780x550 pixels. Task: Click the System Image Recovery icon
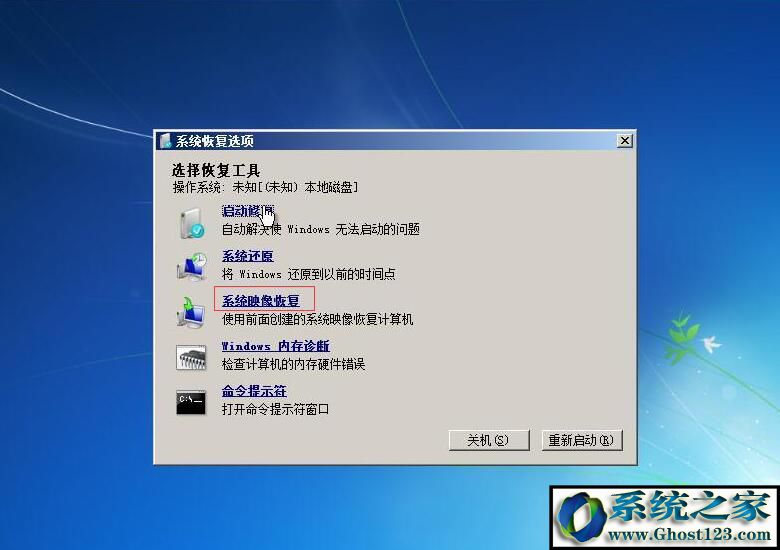tap(191, 311)
